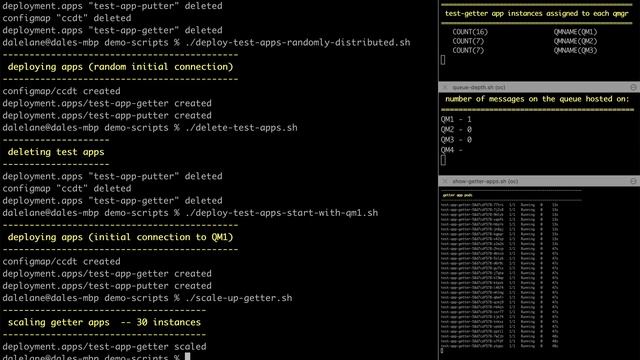Click the COUNT(16) value
Image resolution: width=640 pixels, height=360 pixels.
tap(470, 32)
